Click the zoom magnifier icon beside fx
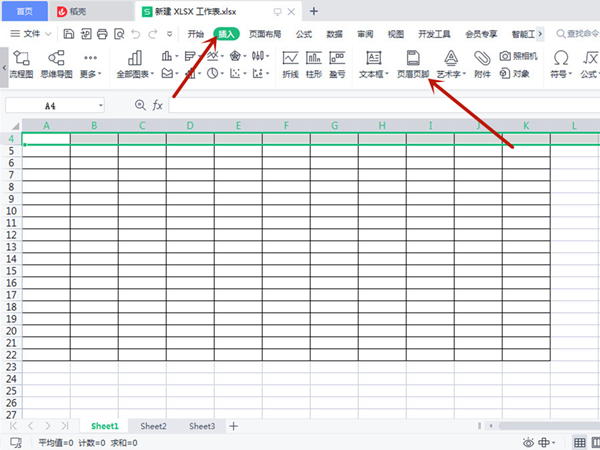 (140, 105)
